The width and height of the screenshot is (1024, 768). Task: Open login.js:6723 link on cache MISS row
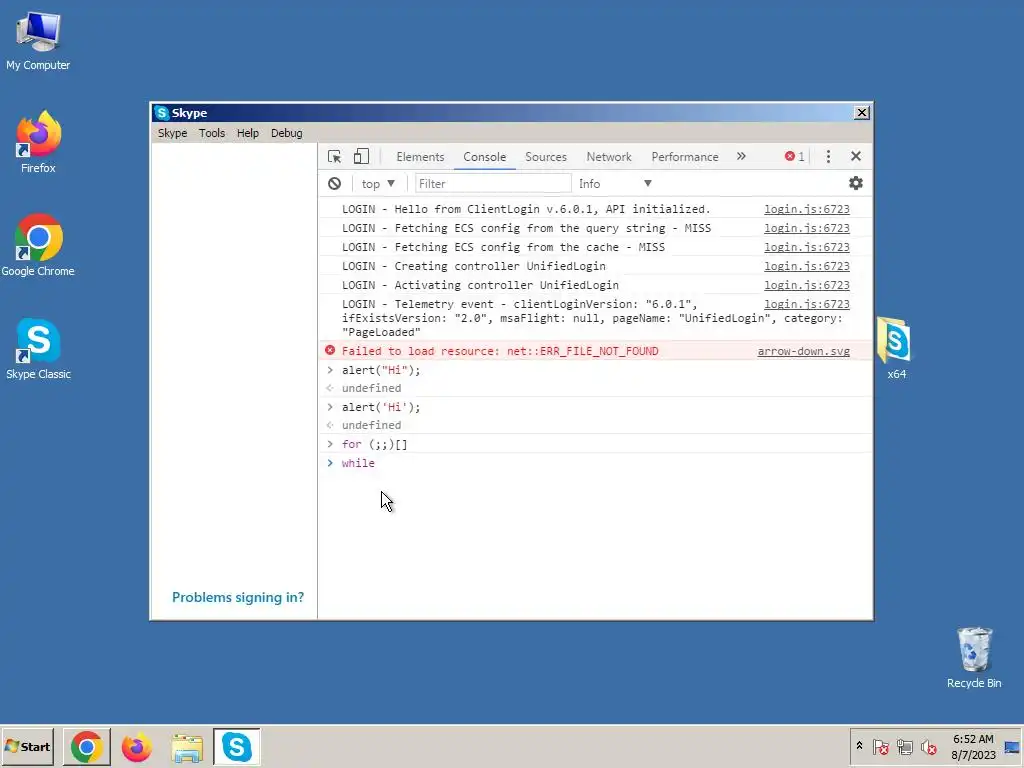point(807,247)
